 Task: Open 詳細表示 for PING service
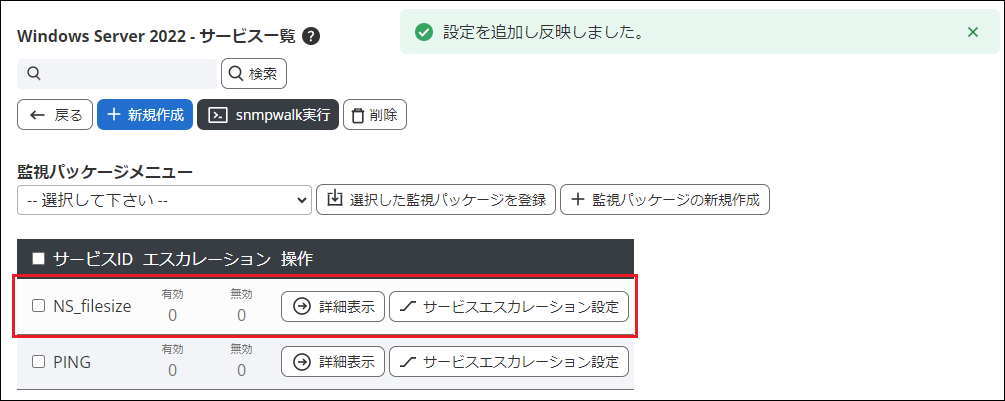pyautogui.click(x=333, y=361)
